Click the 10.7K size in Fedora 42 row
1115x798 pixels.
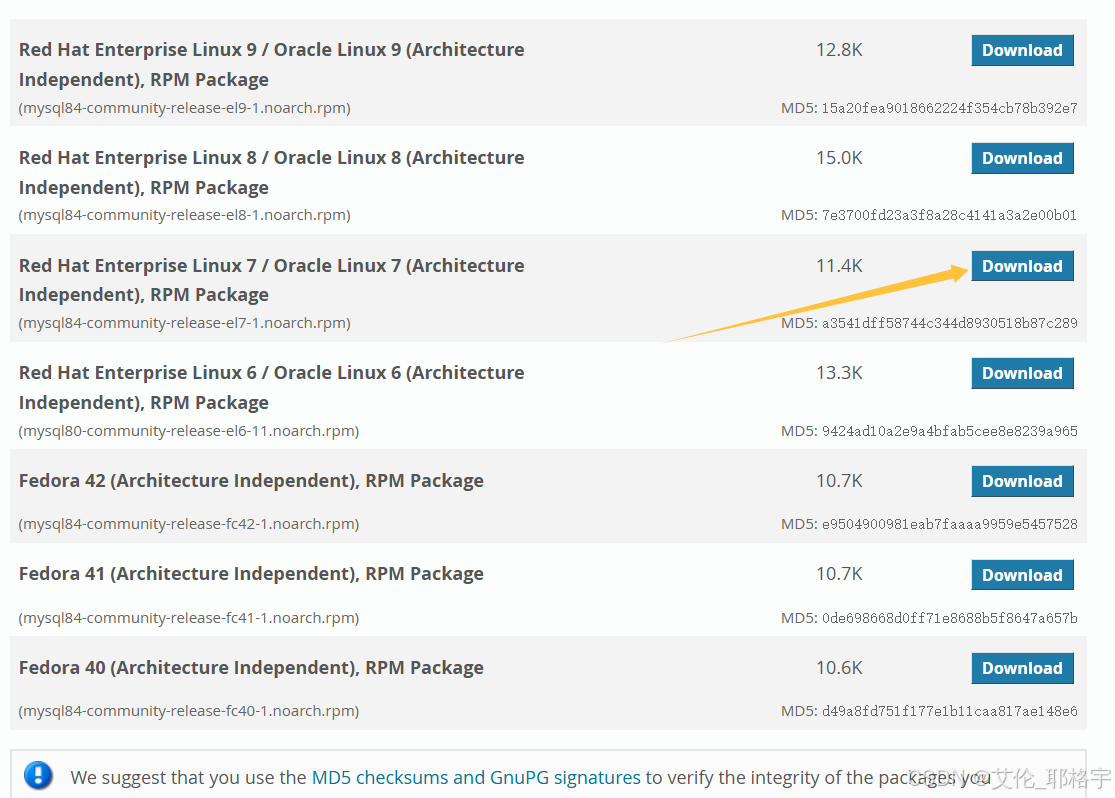pyautogui.click(x=839, y=481)
